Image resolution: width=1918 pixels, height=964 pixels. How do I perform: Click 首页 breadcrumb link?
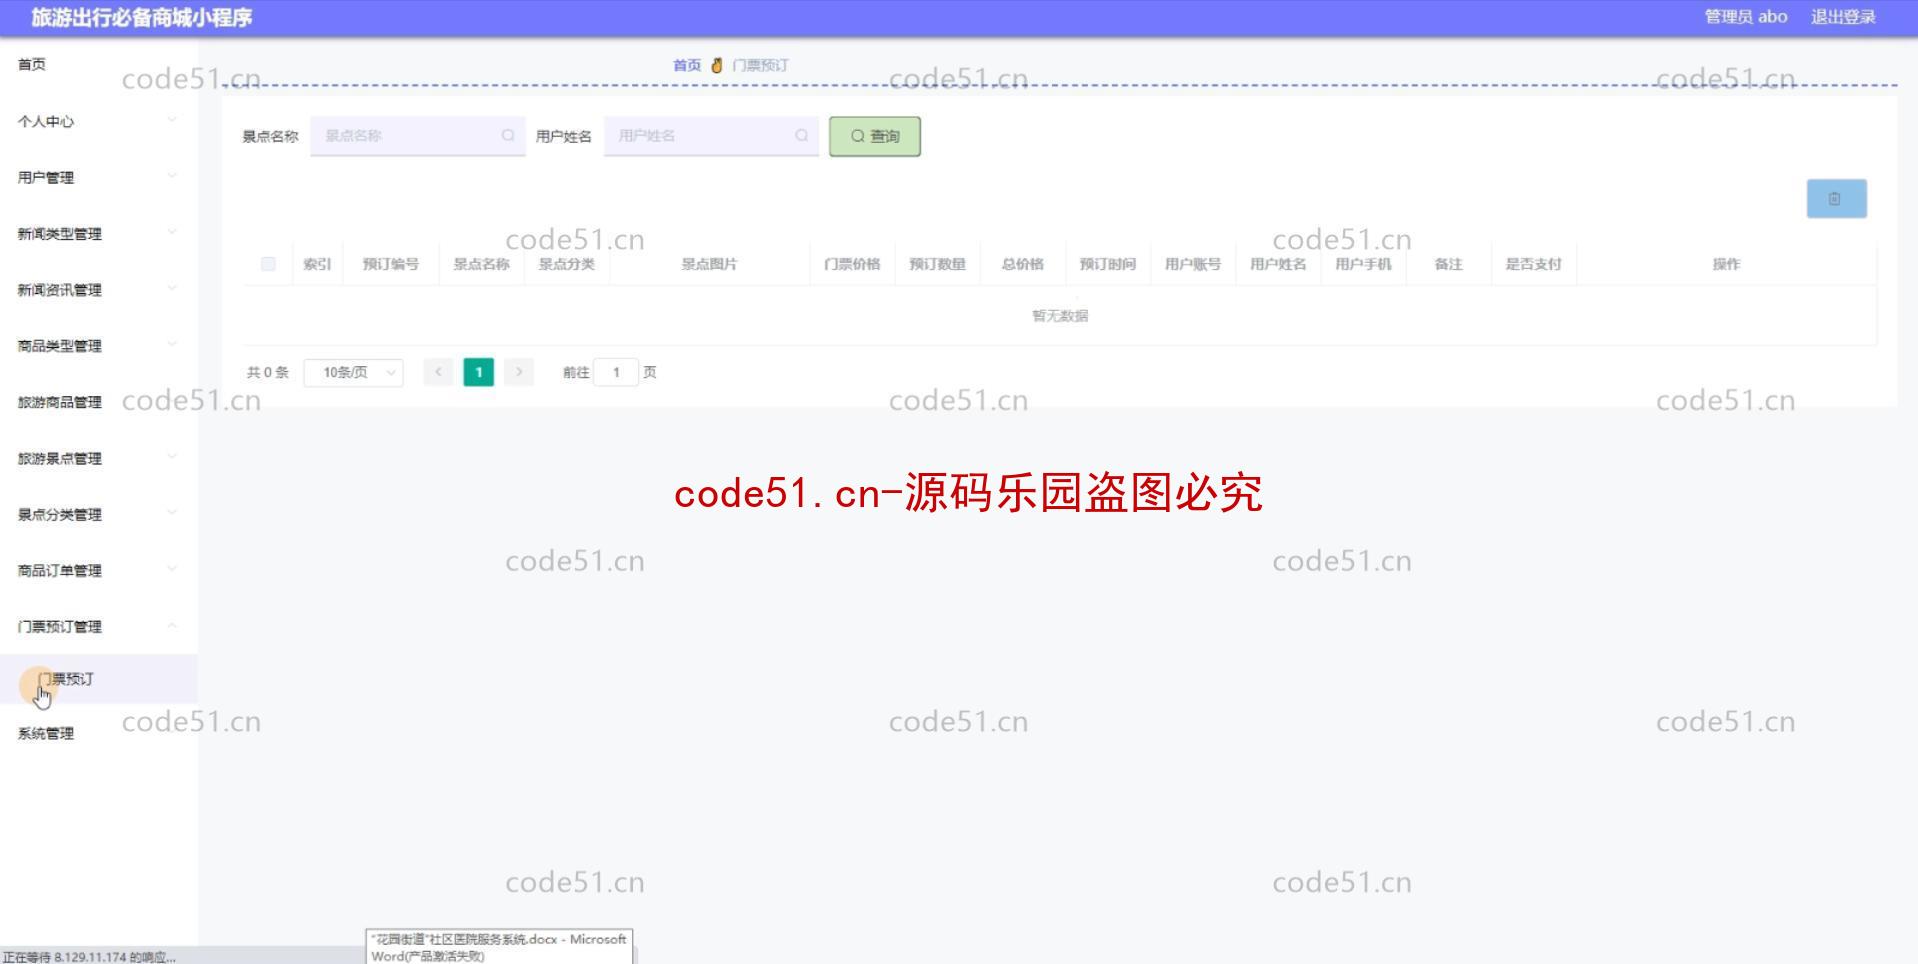(x=687, y=65)
